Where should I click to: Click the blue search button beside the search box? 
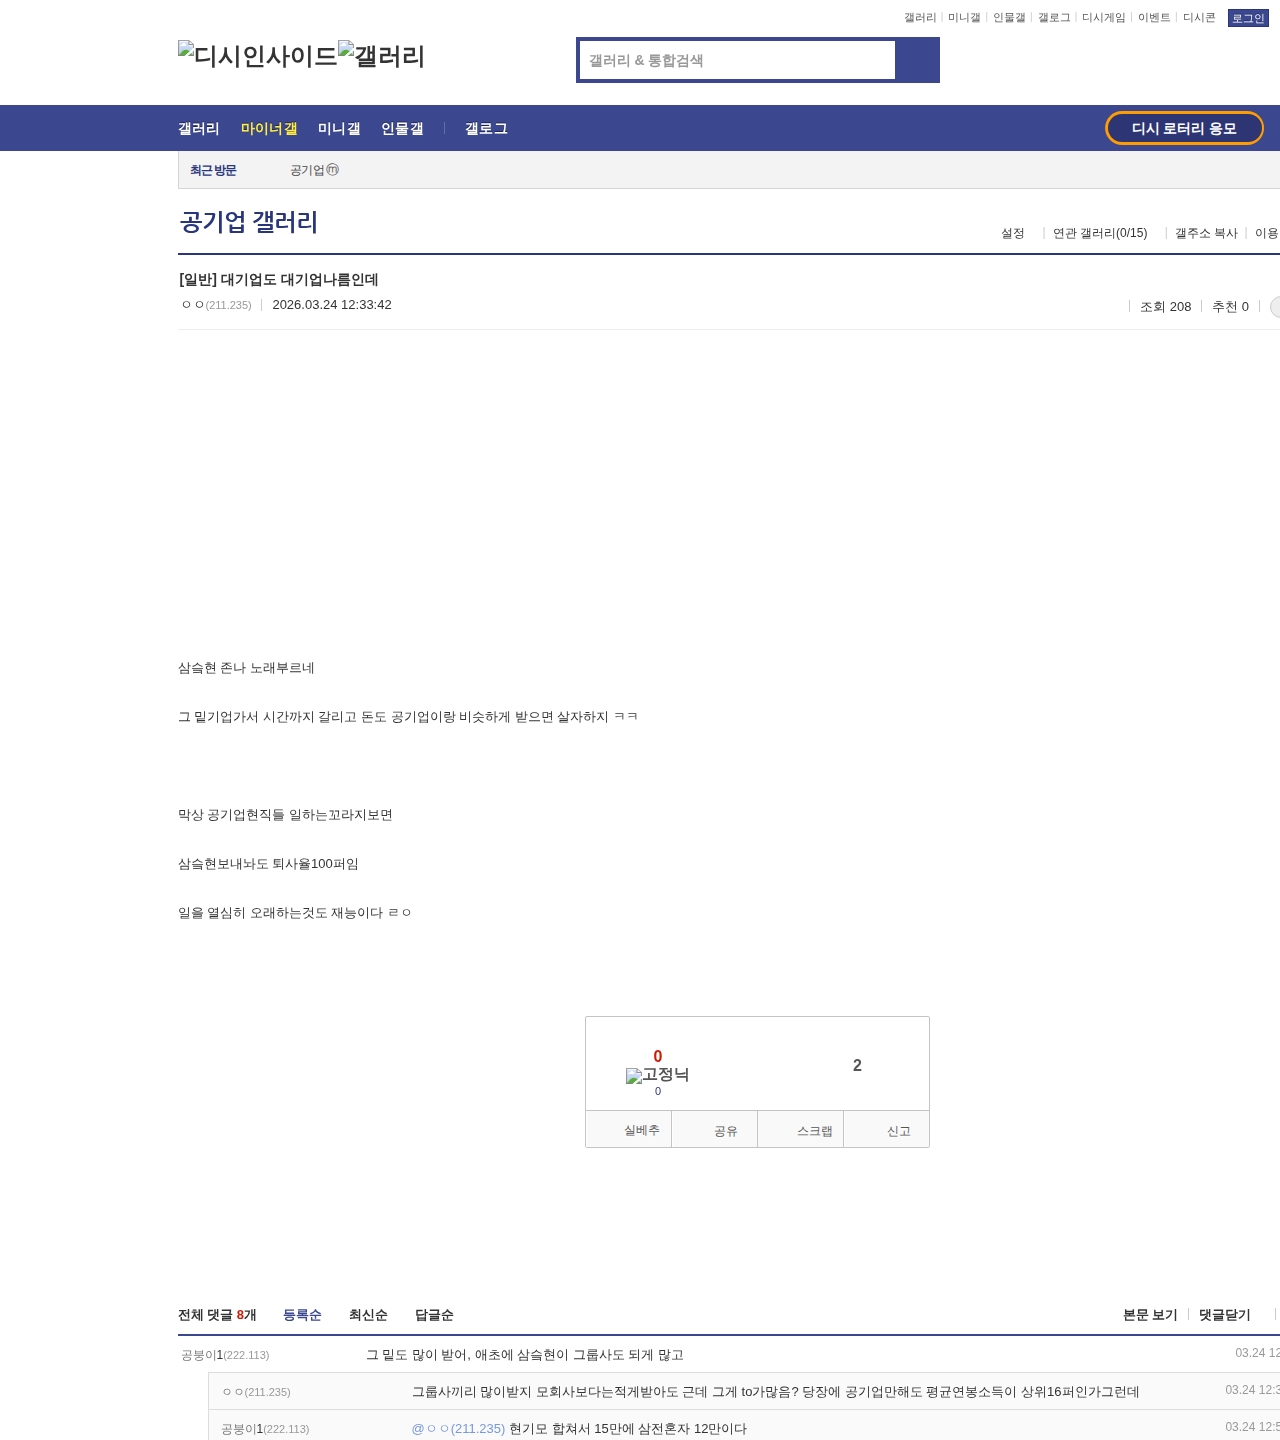tap(917, 60)
